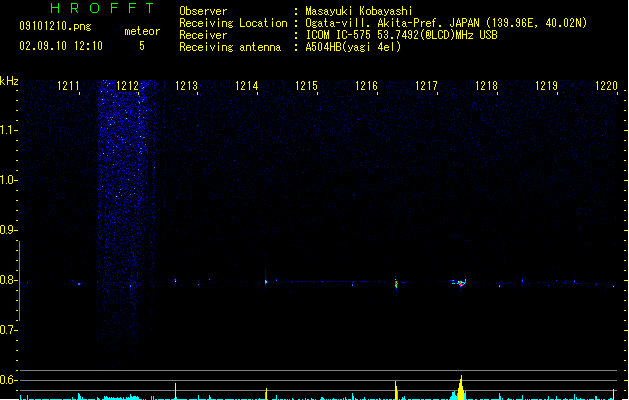The height and width of the screenshot is (400, 629).
Task: Click the echo spot after 1214
Action: 266,282
